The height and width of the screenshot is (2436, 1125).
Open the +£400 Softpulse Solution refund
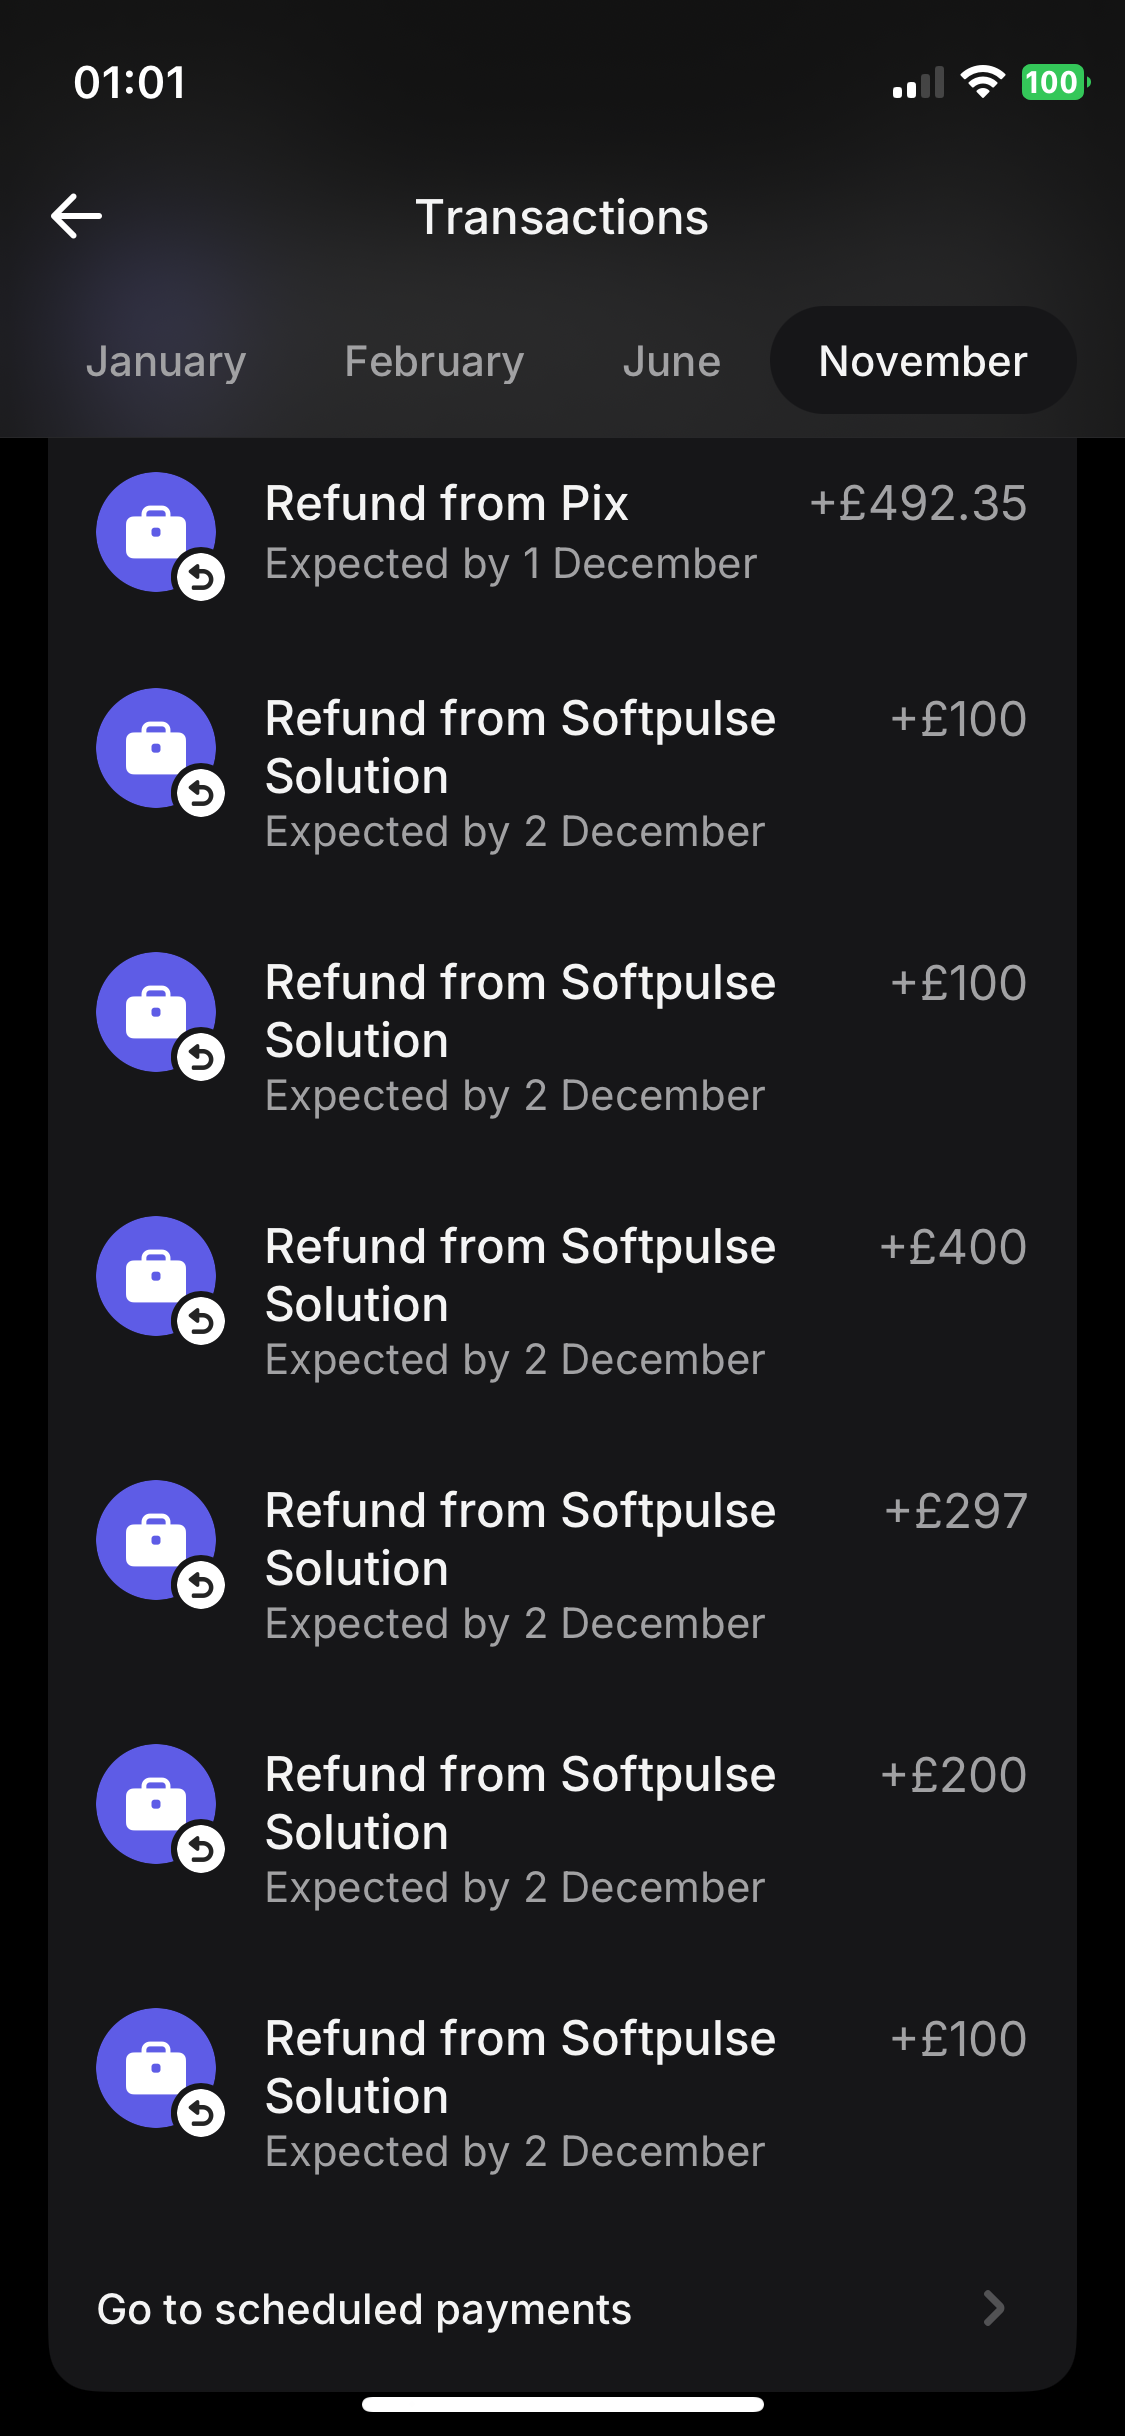tap(520, 1302)
